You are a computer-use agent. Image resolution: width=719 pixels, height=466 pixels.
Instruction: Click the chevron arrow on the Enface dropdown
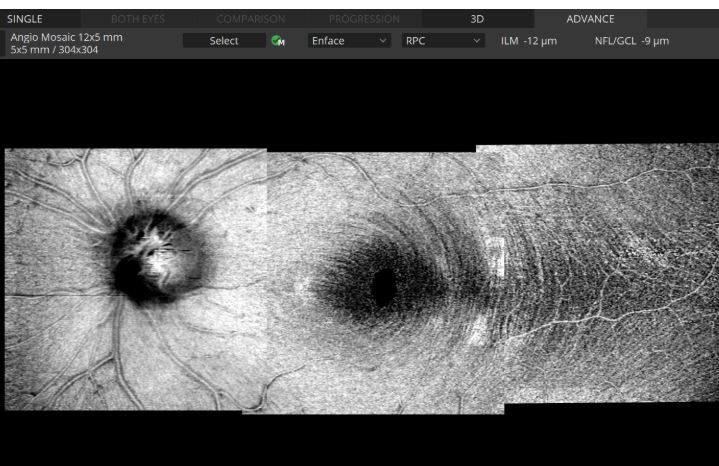click(384, 41)
